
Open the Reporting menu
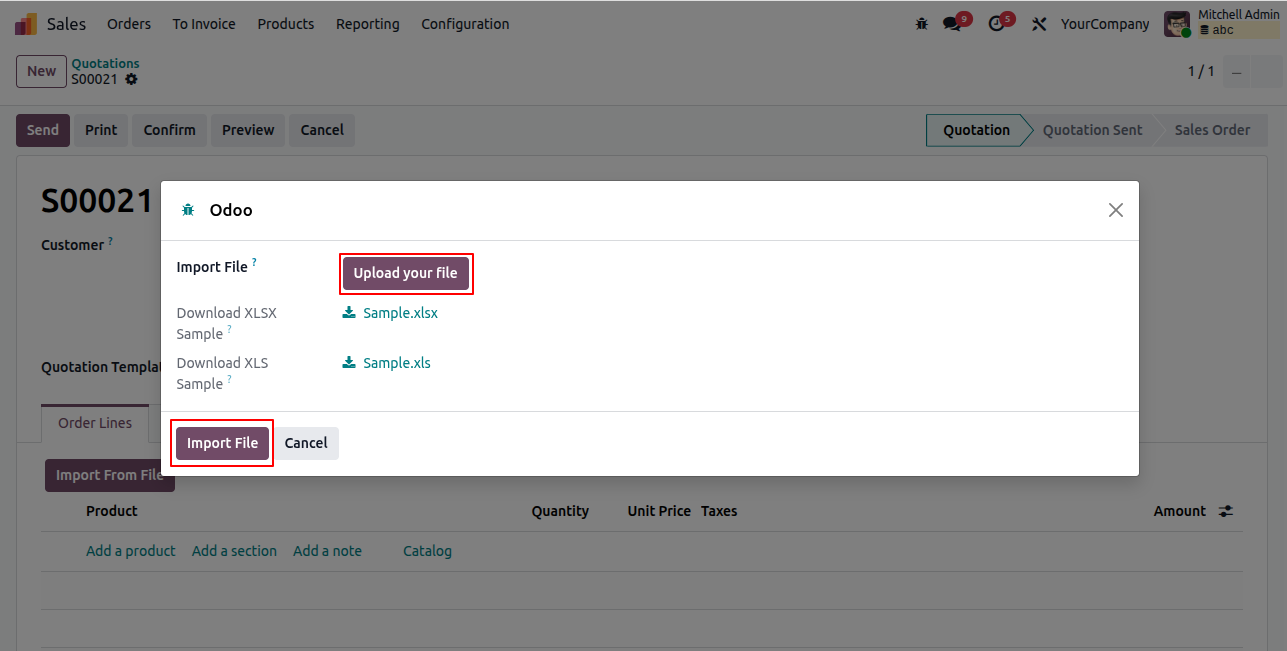(x=368, y=24)
